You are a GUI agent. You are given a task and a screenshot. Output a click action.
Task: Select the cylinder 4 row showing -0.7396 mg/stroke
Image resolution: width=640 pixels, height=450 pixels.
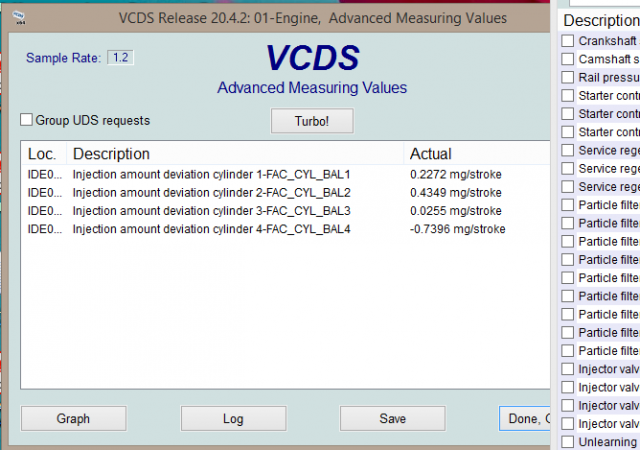pyautogui.click(x=212, y=229)
